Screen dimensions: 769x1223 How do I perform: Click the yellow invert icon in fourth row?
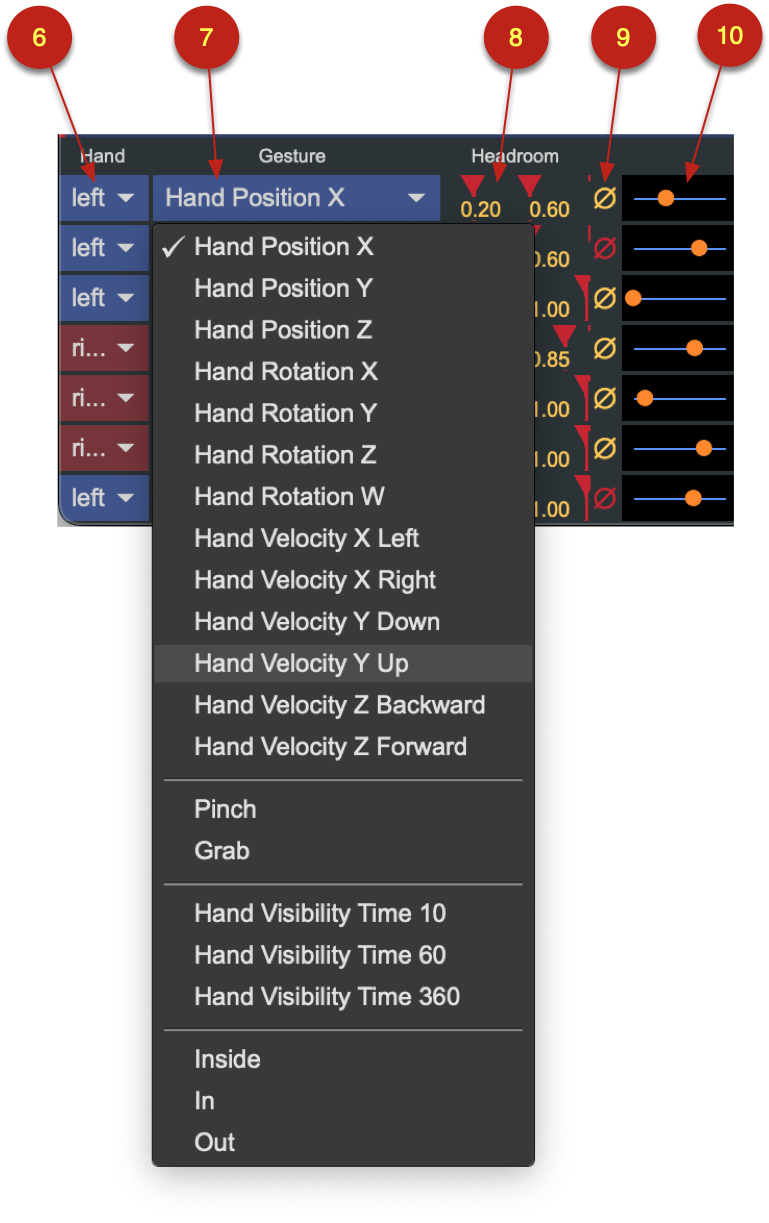click(x=604, y=348)
